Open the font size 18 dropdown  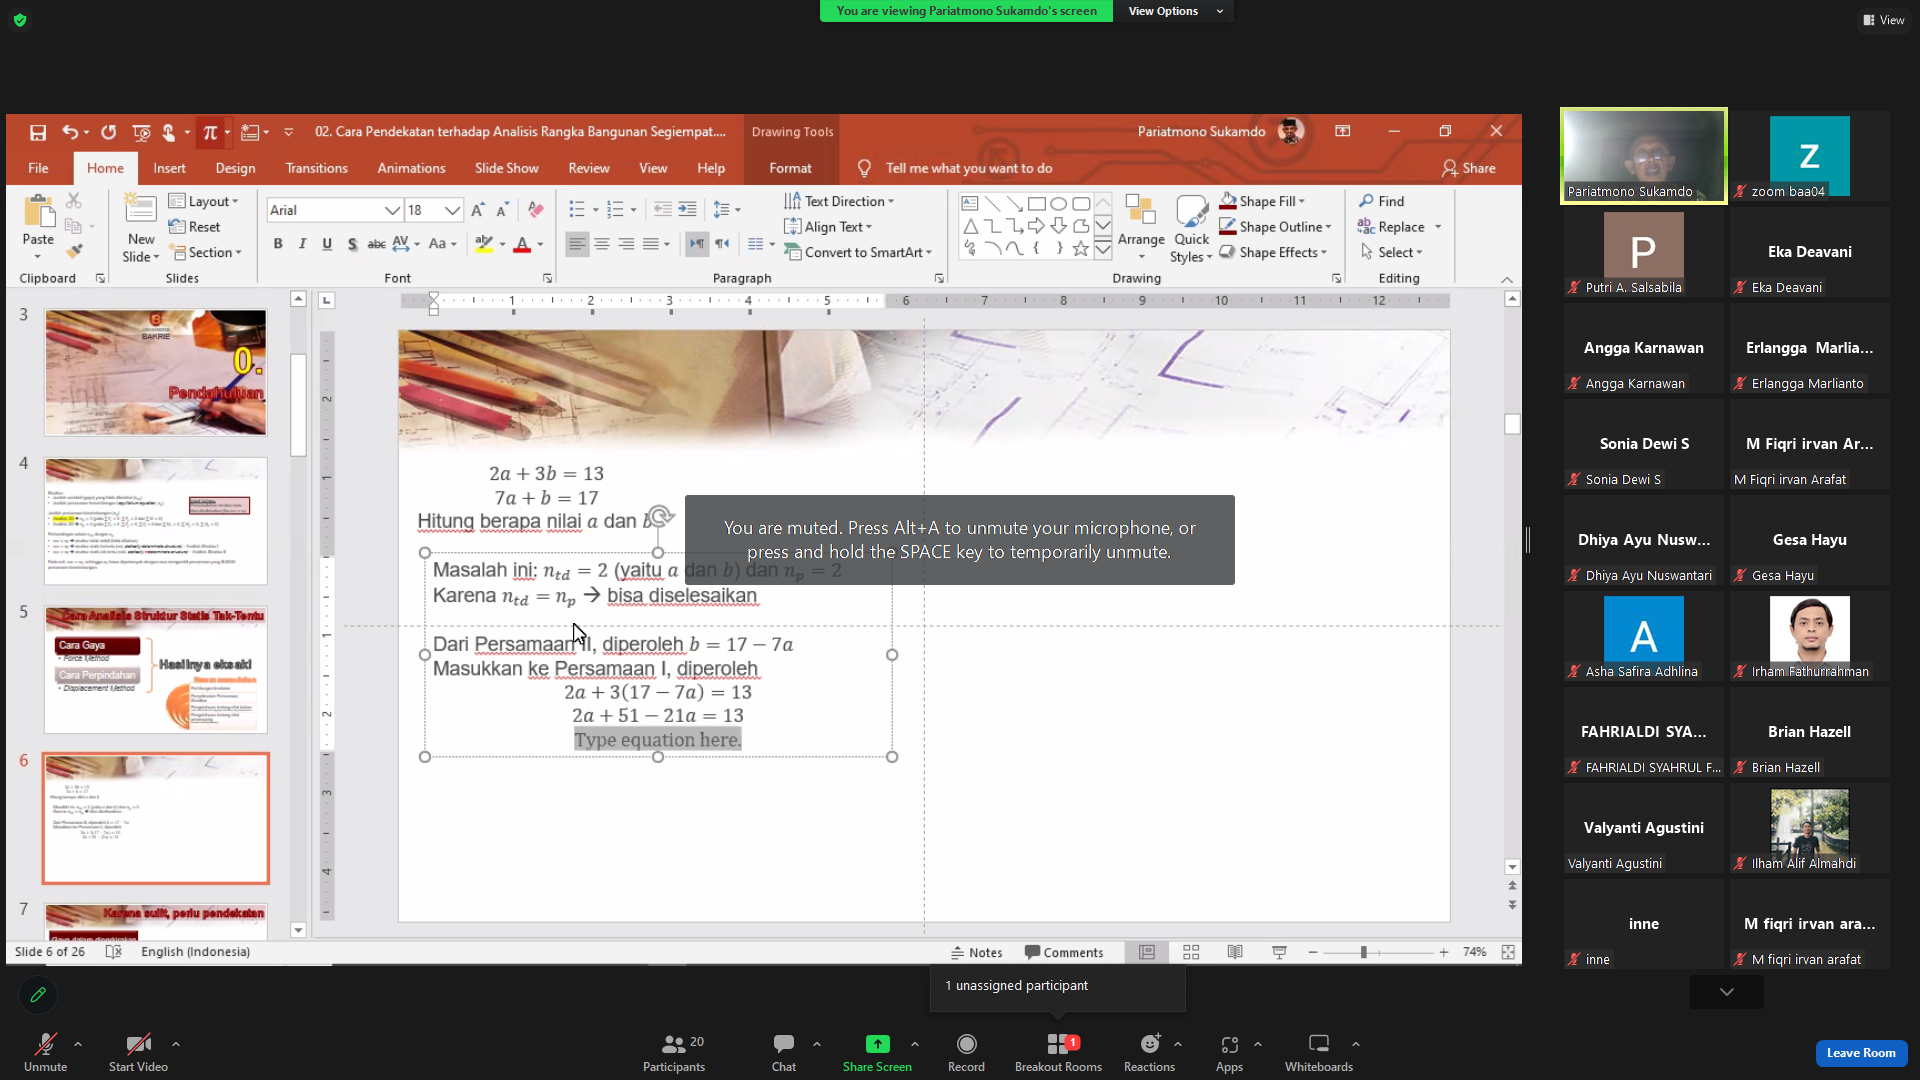[453, 210]
